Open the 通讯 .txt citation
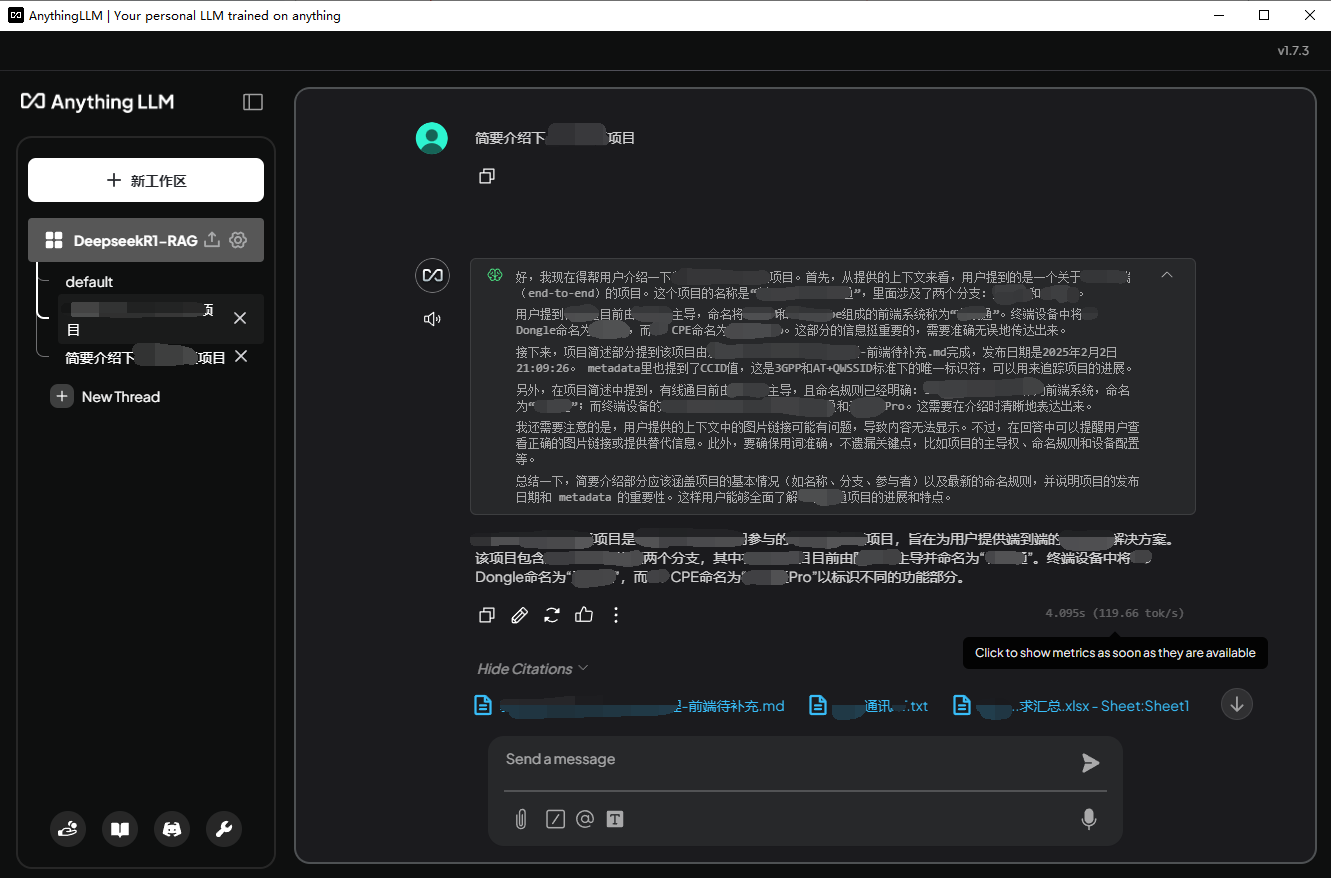This screenshot has width=1331, height=878. coord(868,705)
